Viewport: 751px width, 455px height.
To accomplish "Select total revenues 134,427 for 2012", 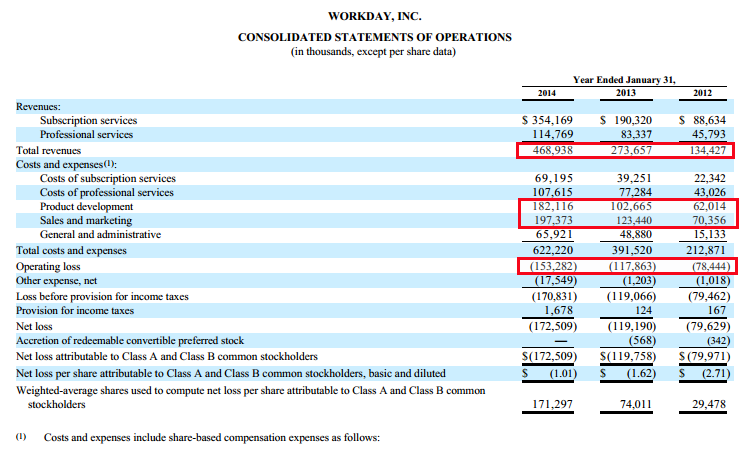I will pyautogui.click(x=708, y=150).
